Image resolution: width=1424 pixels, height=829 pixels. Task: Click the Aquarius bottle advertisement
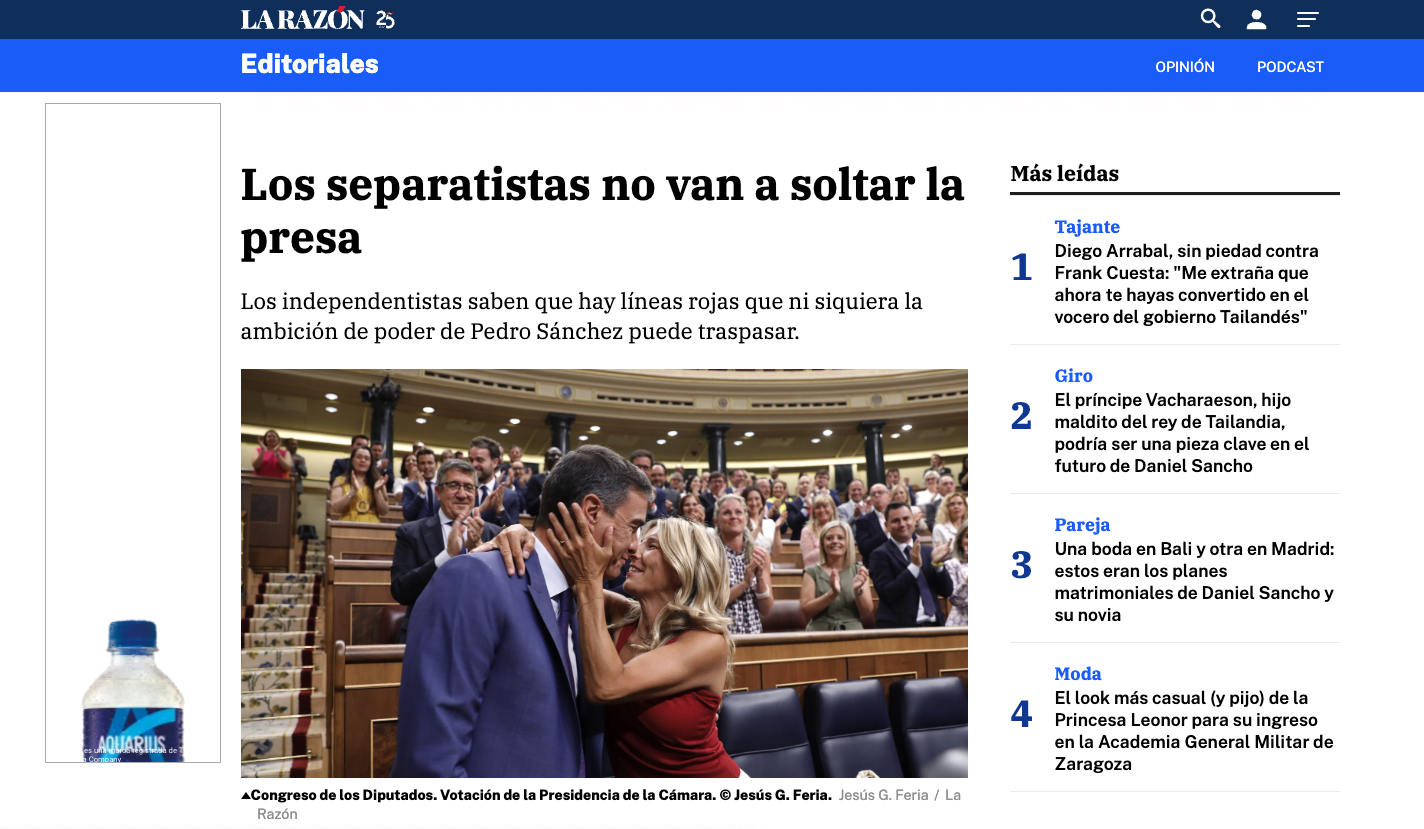click(x=133, y=433)
